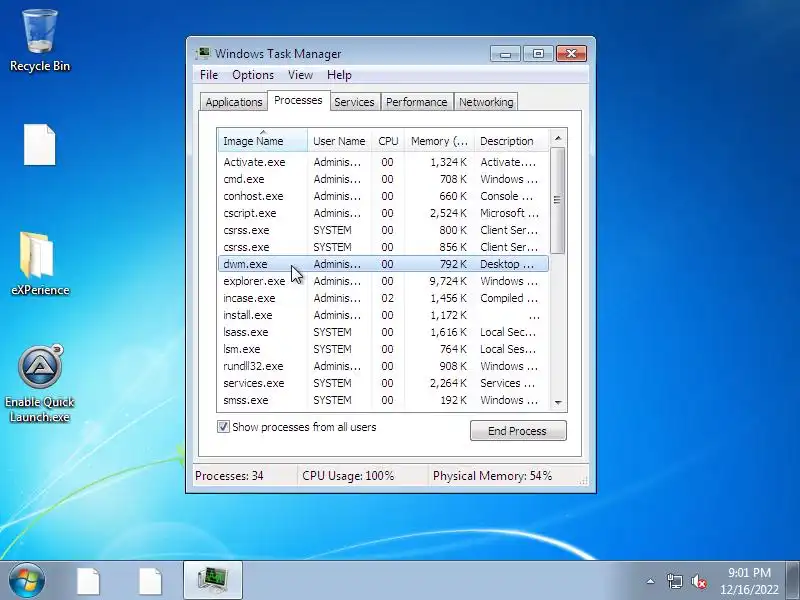Open the File menu

pos(209,75)
